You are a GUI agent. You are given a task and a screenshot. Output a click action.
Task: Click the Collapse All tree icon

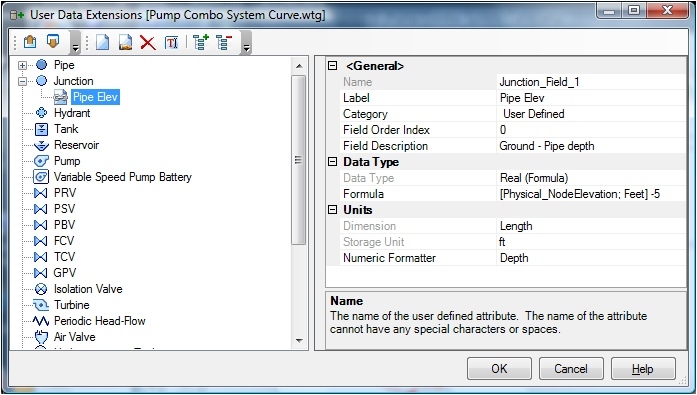point(224,43)
